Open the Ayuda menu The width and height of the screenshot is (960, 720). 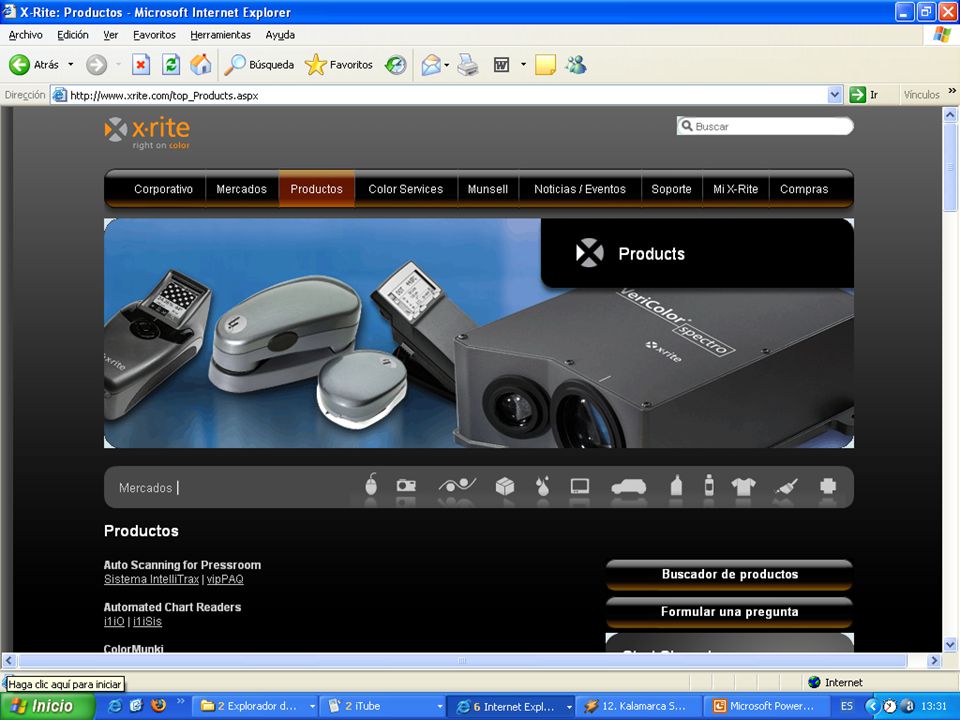[280, 35]
